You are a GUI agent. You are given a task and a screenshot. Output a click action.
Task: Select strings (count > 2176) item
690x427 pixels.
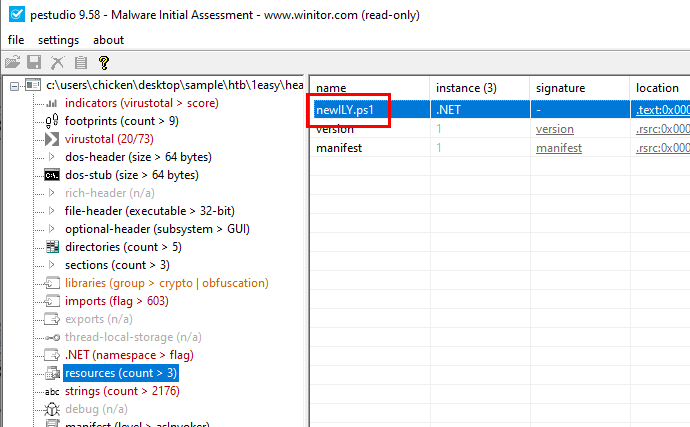click(x=122, y=391)
